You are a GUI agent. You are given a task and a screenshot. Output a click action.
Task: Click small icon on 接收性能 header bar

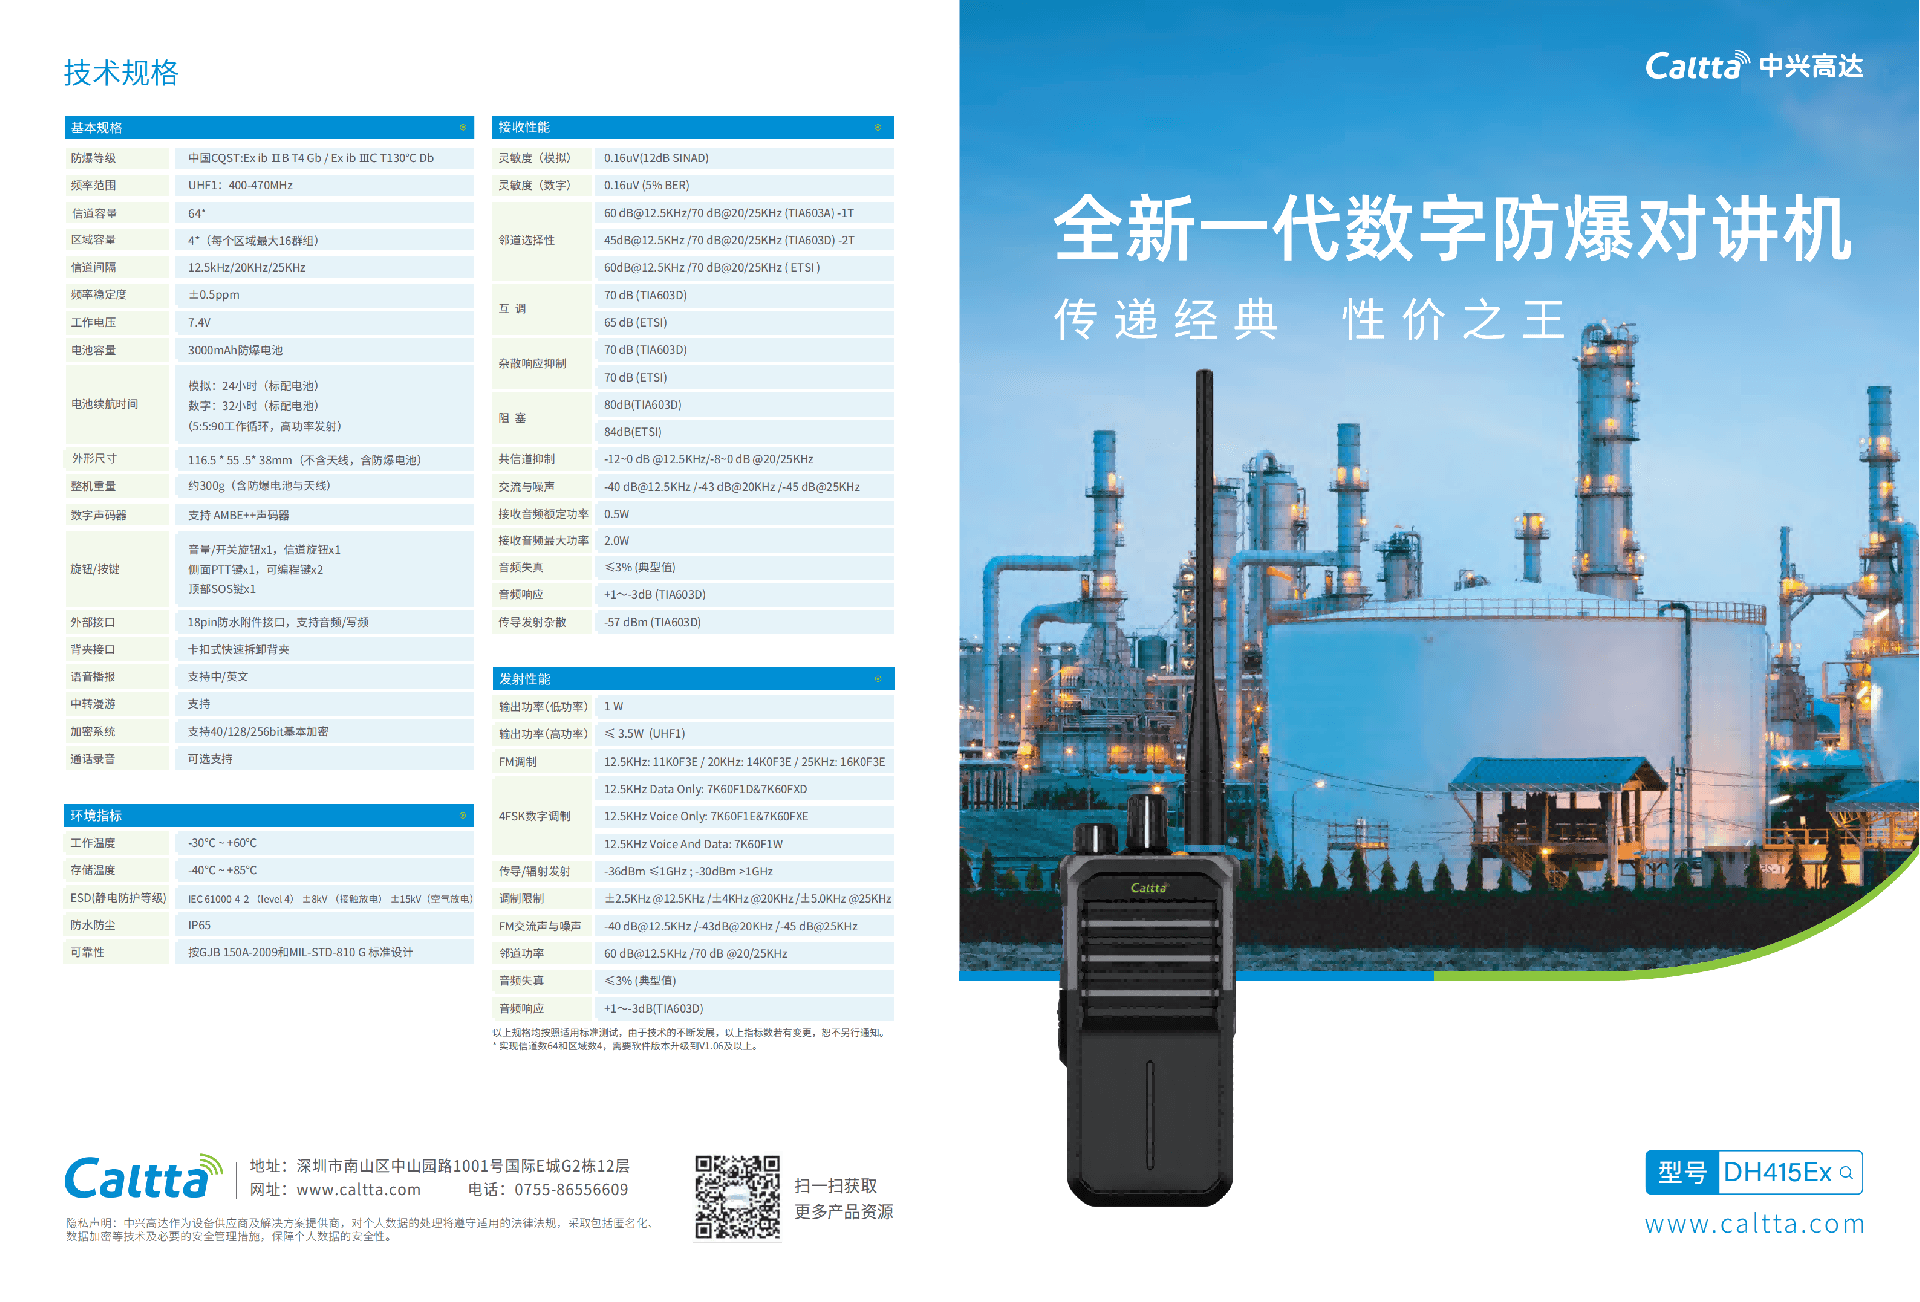pyautogui.click(x=878, y=127)
